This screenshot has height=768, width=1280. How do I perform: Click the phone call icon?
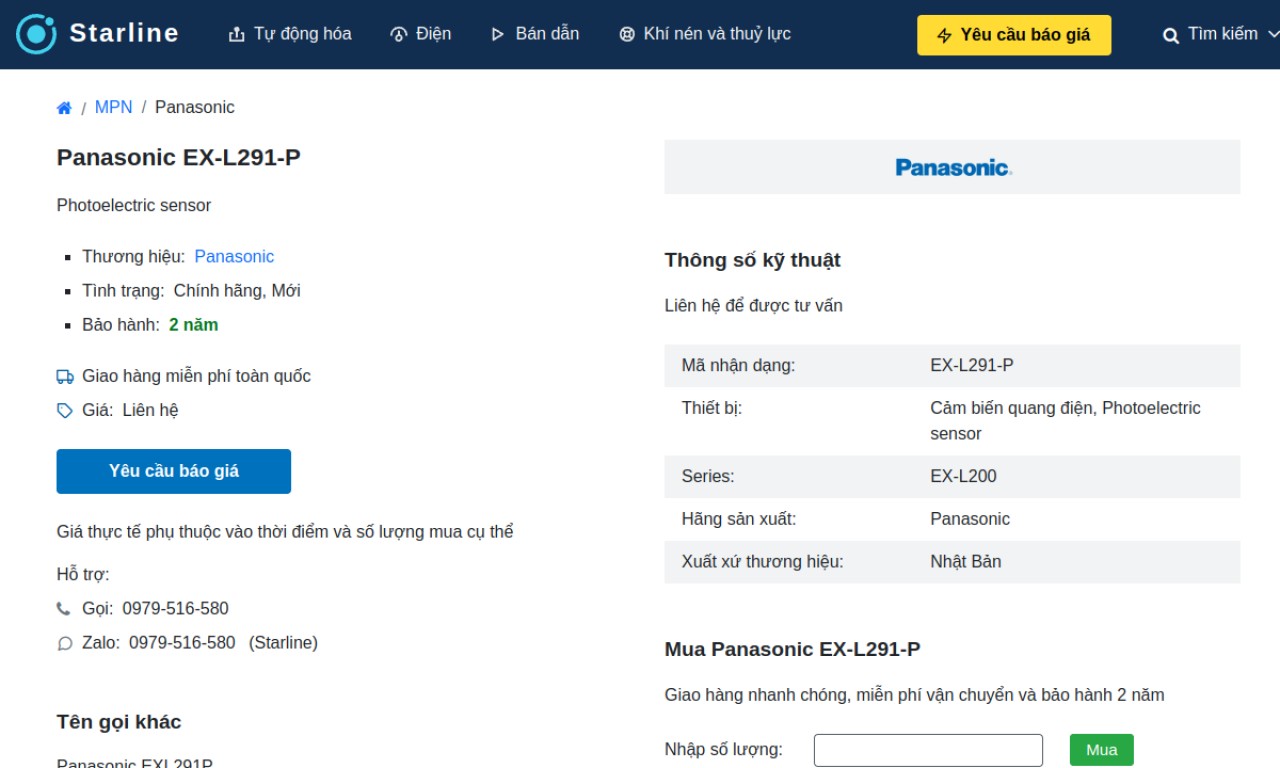point(64,609)
